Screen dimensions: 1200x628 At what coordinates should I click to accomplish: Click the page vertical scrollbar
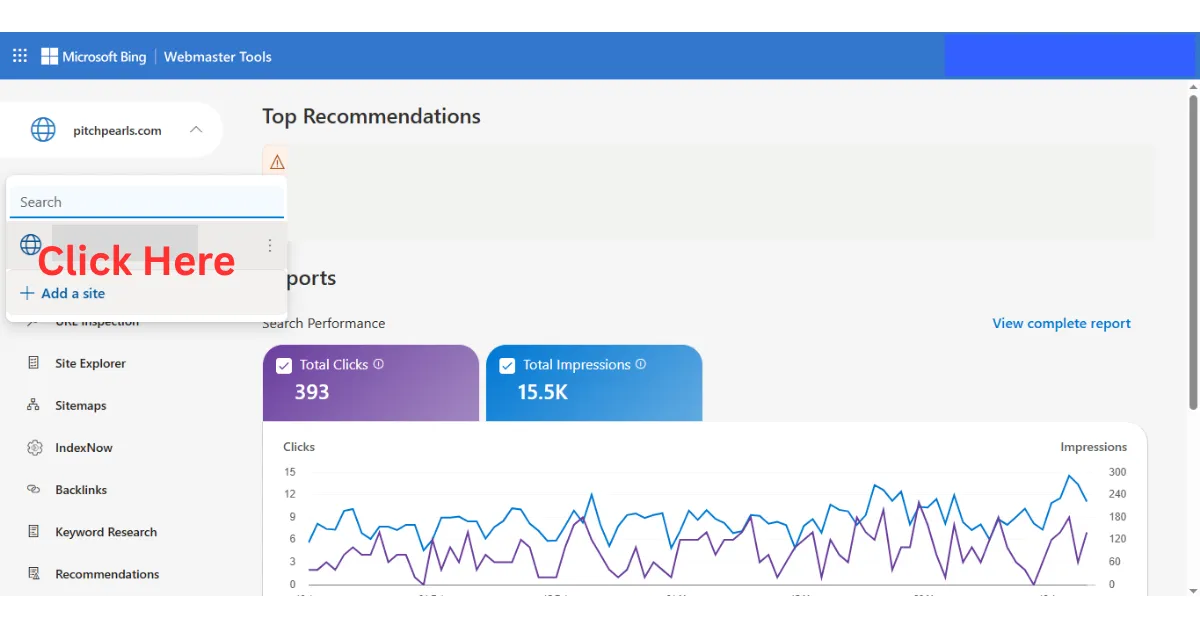1193,252
